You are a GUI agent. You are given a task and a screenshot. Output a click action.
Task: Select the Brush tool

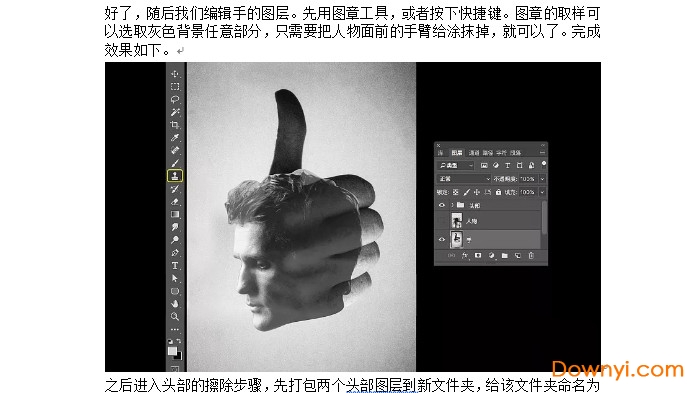click(175, 163)
